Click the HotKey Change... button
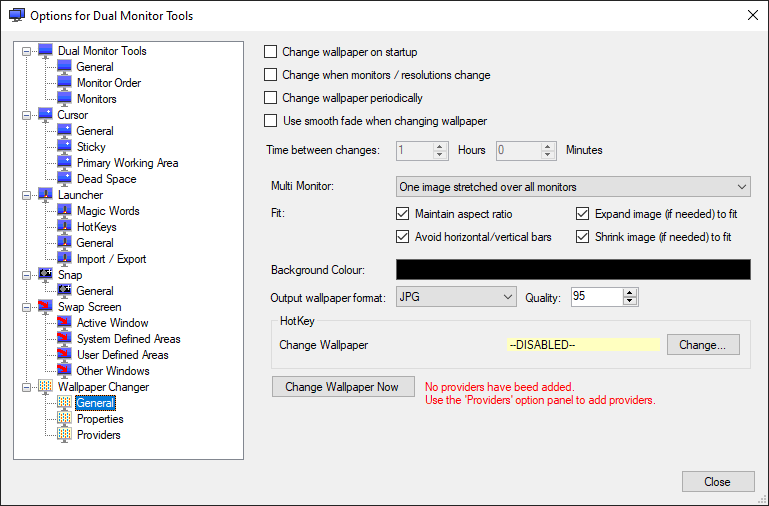769x506 pixels. click(x=703, y=345)
